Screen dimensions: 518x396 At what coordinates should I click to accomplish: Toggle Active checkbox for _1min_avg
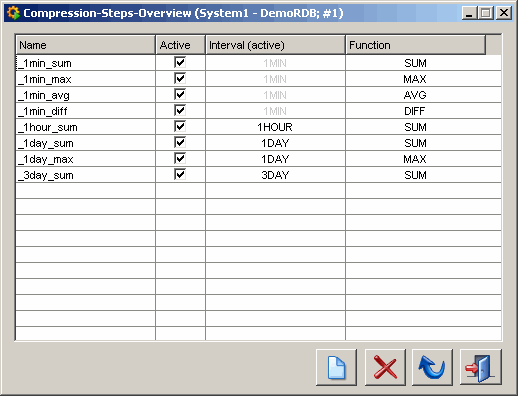(x=180, y=94)
